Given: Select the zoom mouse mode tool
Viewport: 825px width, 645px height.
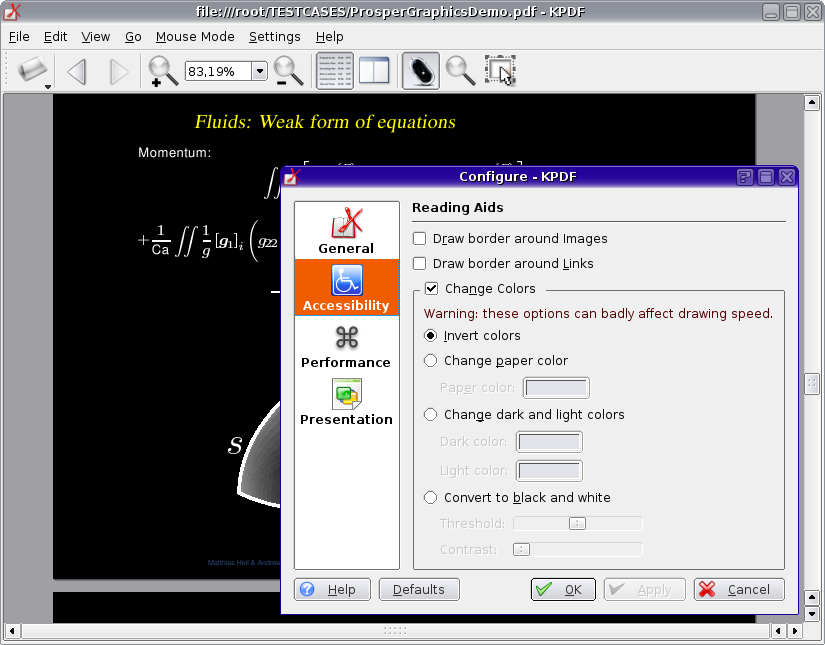Looking at the screenshot, I should pyautogui.click(x=460, y=71).
